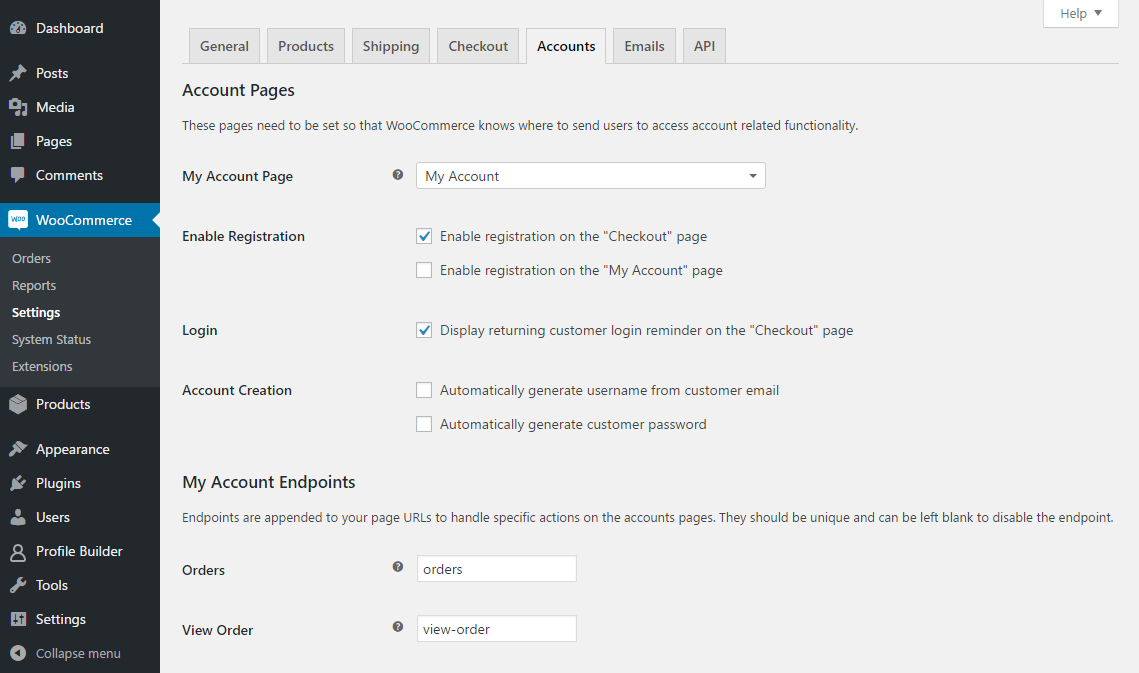Viewport: 1139px width, 673px height.
Task: Go to the Checkout tab
Action: (478, 46)
